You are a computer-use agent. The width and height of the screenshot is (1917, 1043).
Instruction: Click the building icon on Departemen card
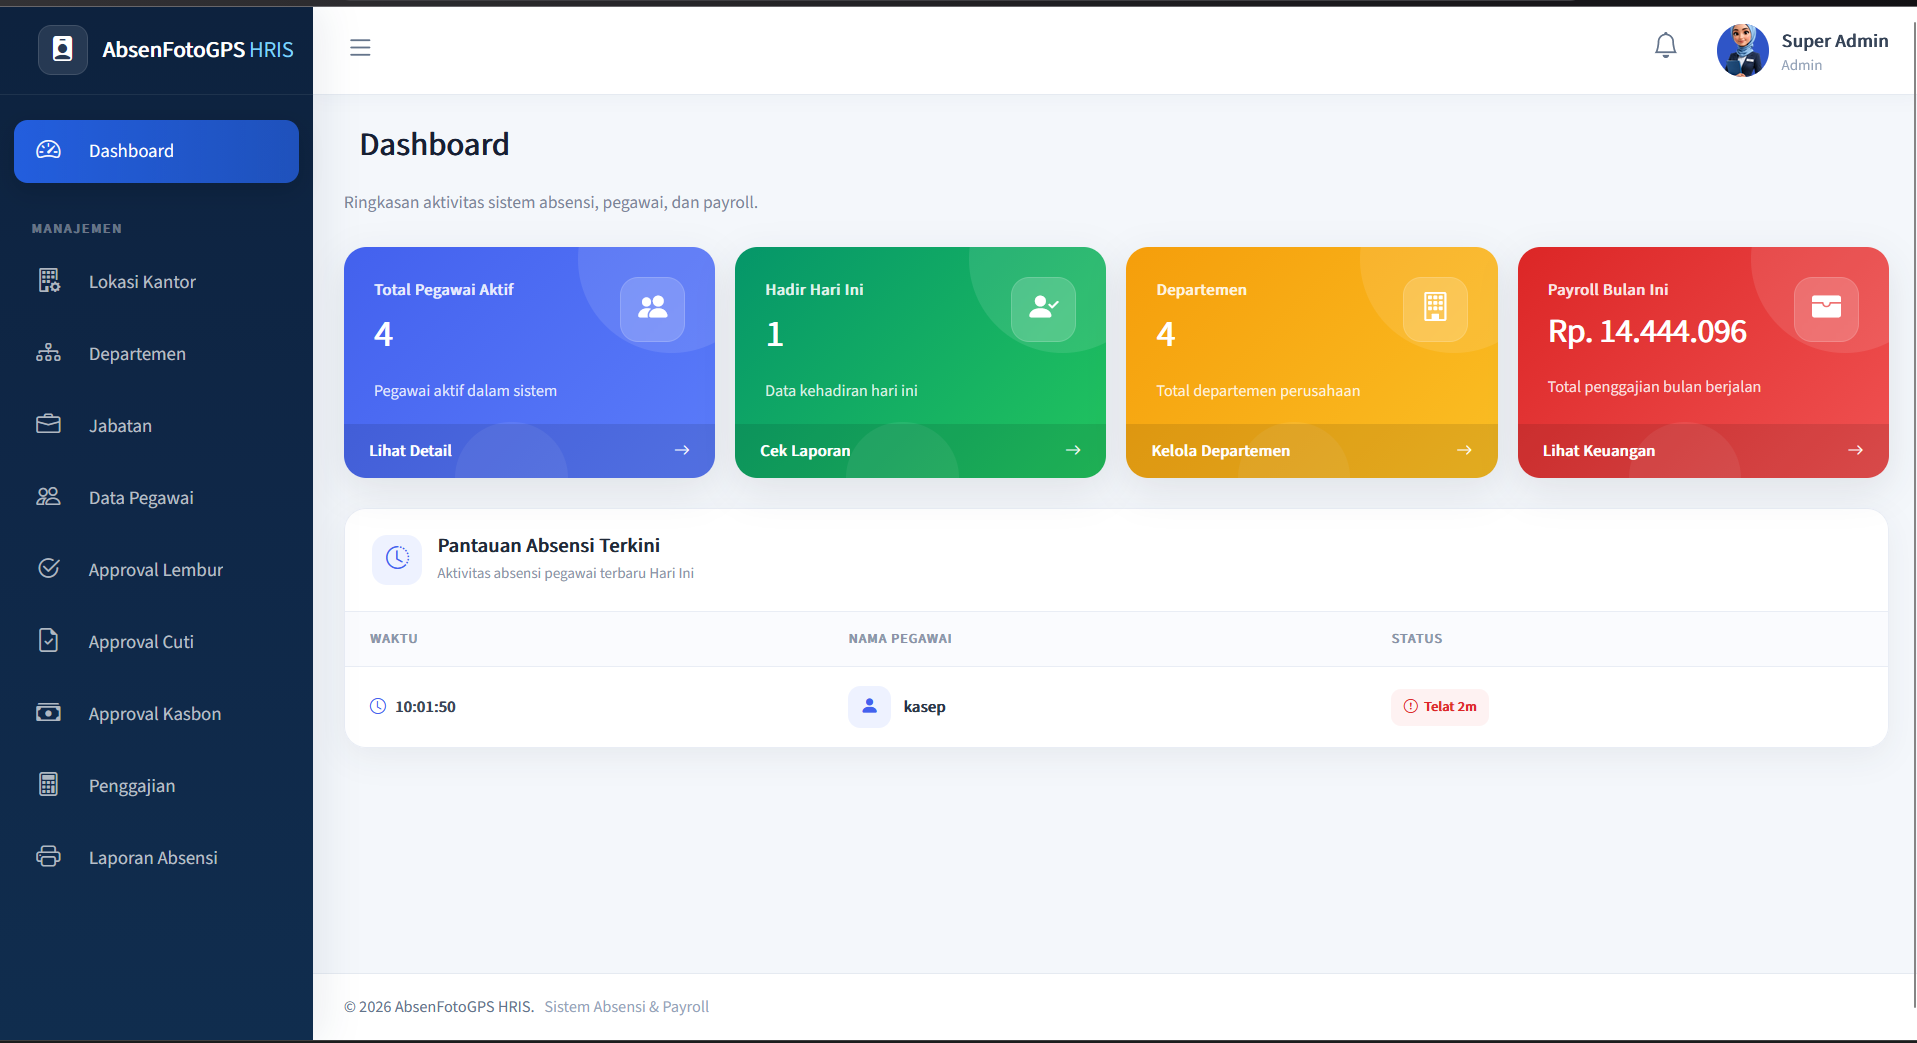[1435, 308]
